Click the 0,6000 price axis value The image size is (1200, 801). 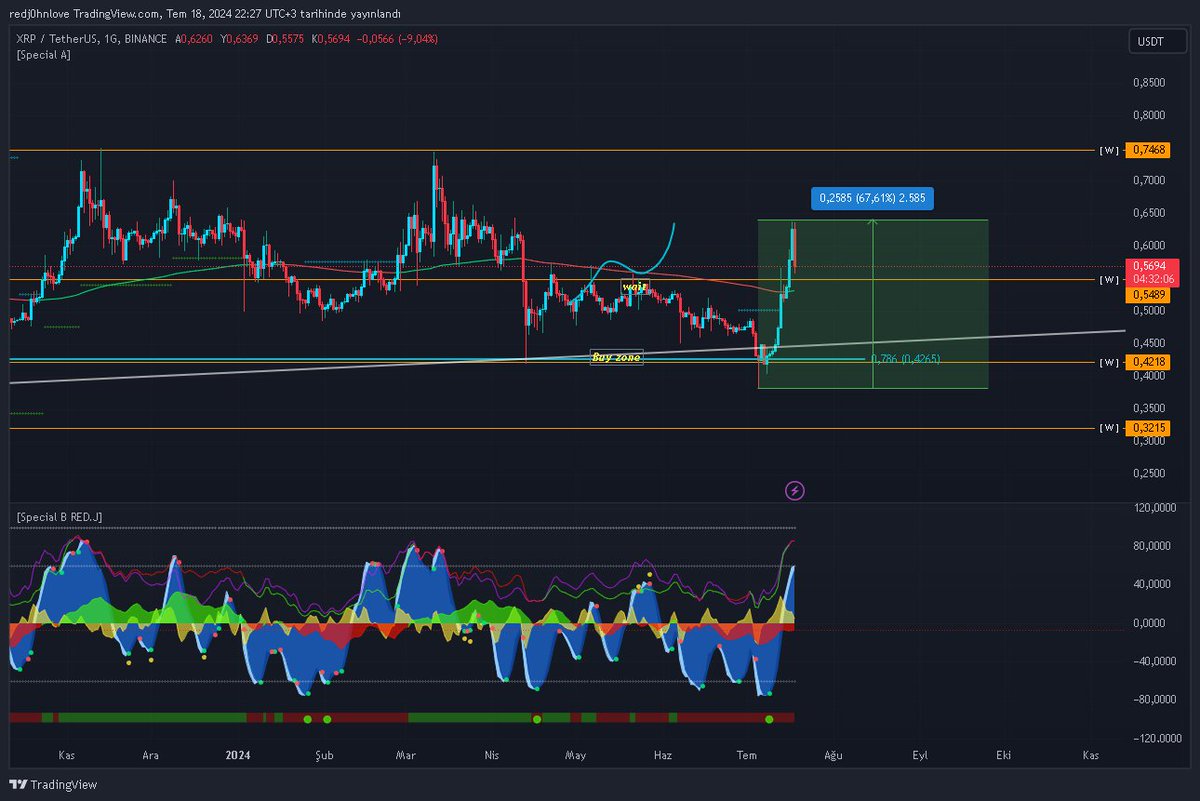(x=1150, y=245)
